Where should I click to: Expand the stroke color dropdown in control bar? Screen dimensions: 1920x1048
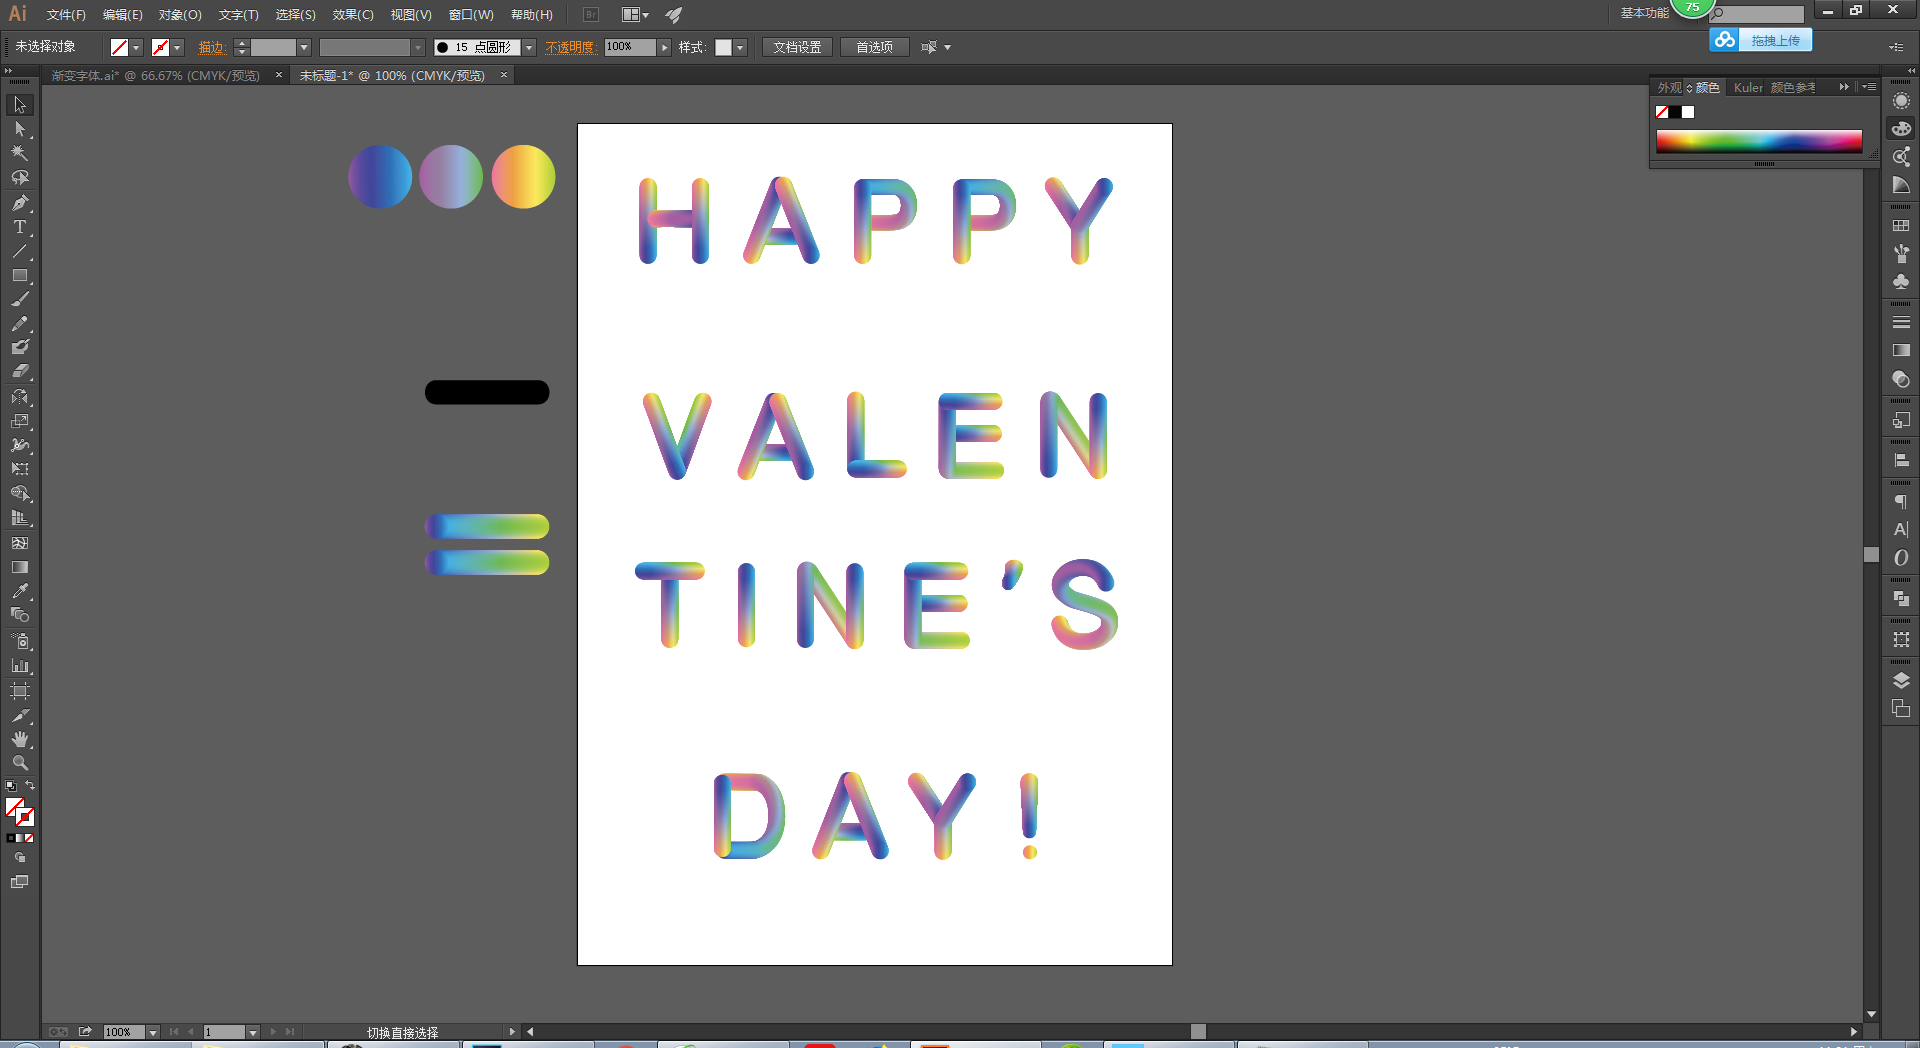tap(177, 48)
